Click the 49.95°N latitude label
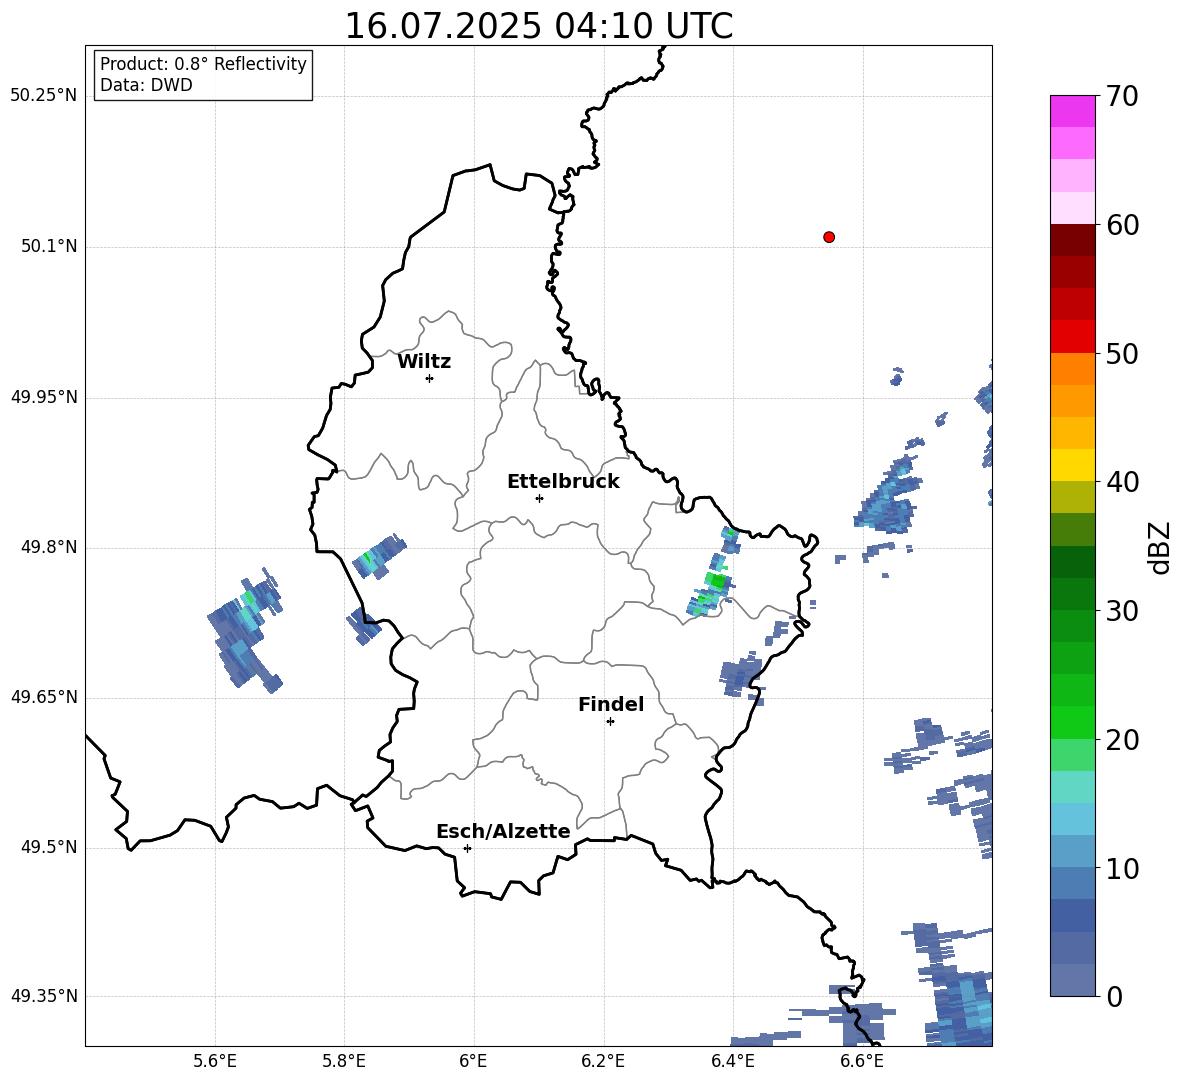The width and height of the screenshot is (1184, 1081). pos(44,397)
